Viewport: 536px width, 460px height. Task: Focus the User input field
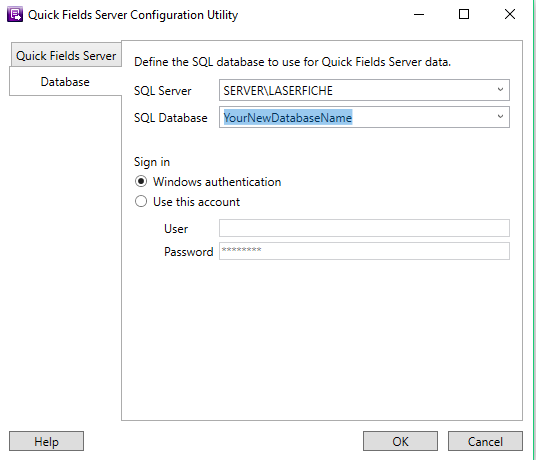tap(364, 228)
